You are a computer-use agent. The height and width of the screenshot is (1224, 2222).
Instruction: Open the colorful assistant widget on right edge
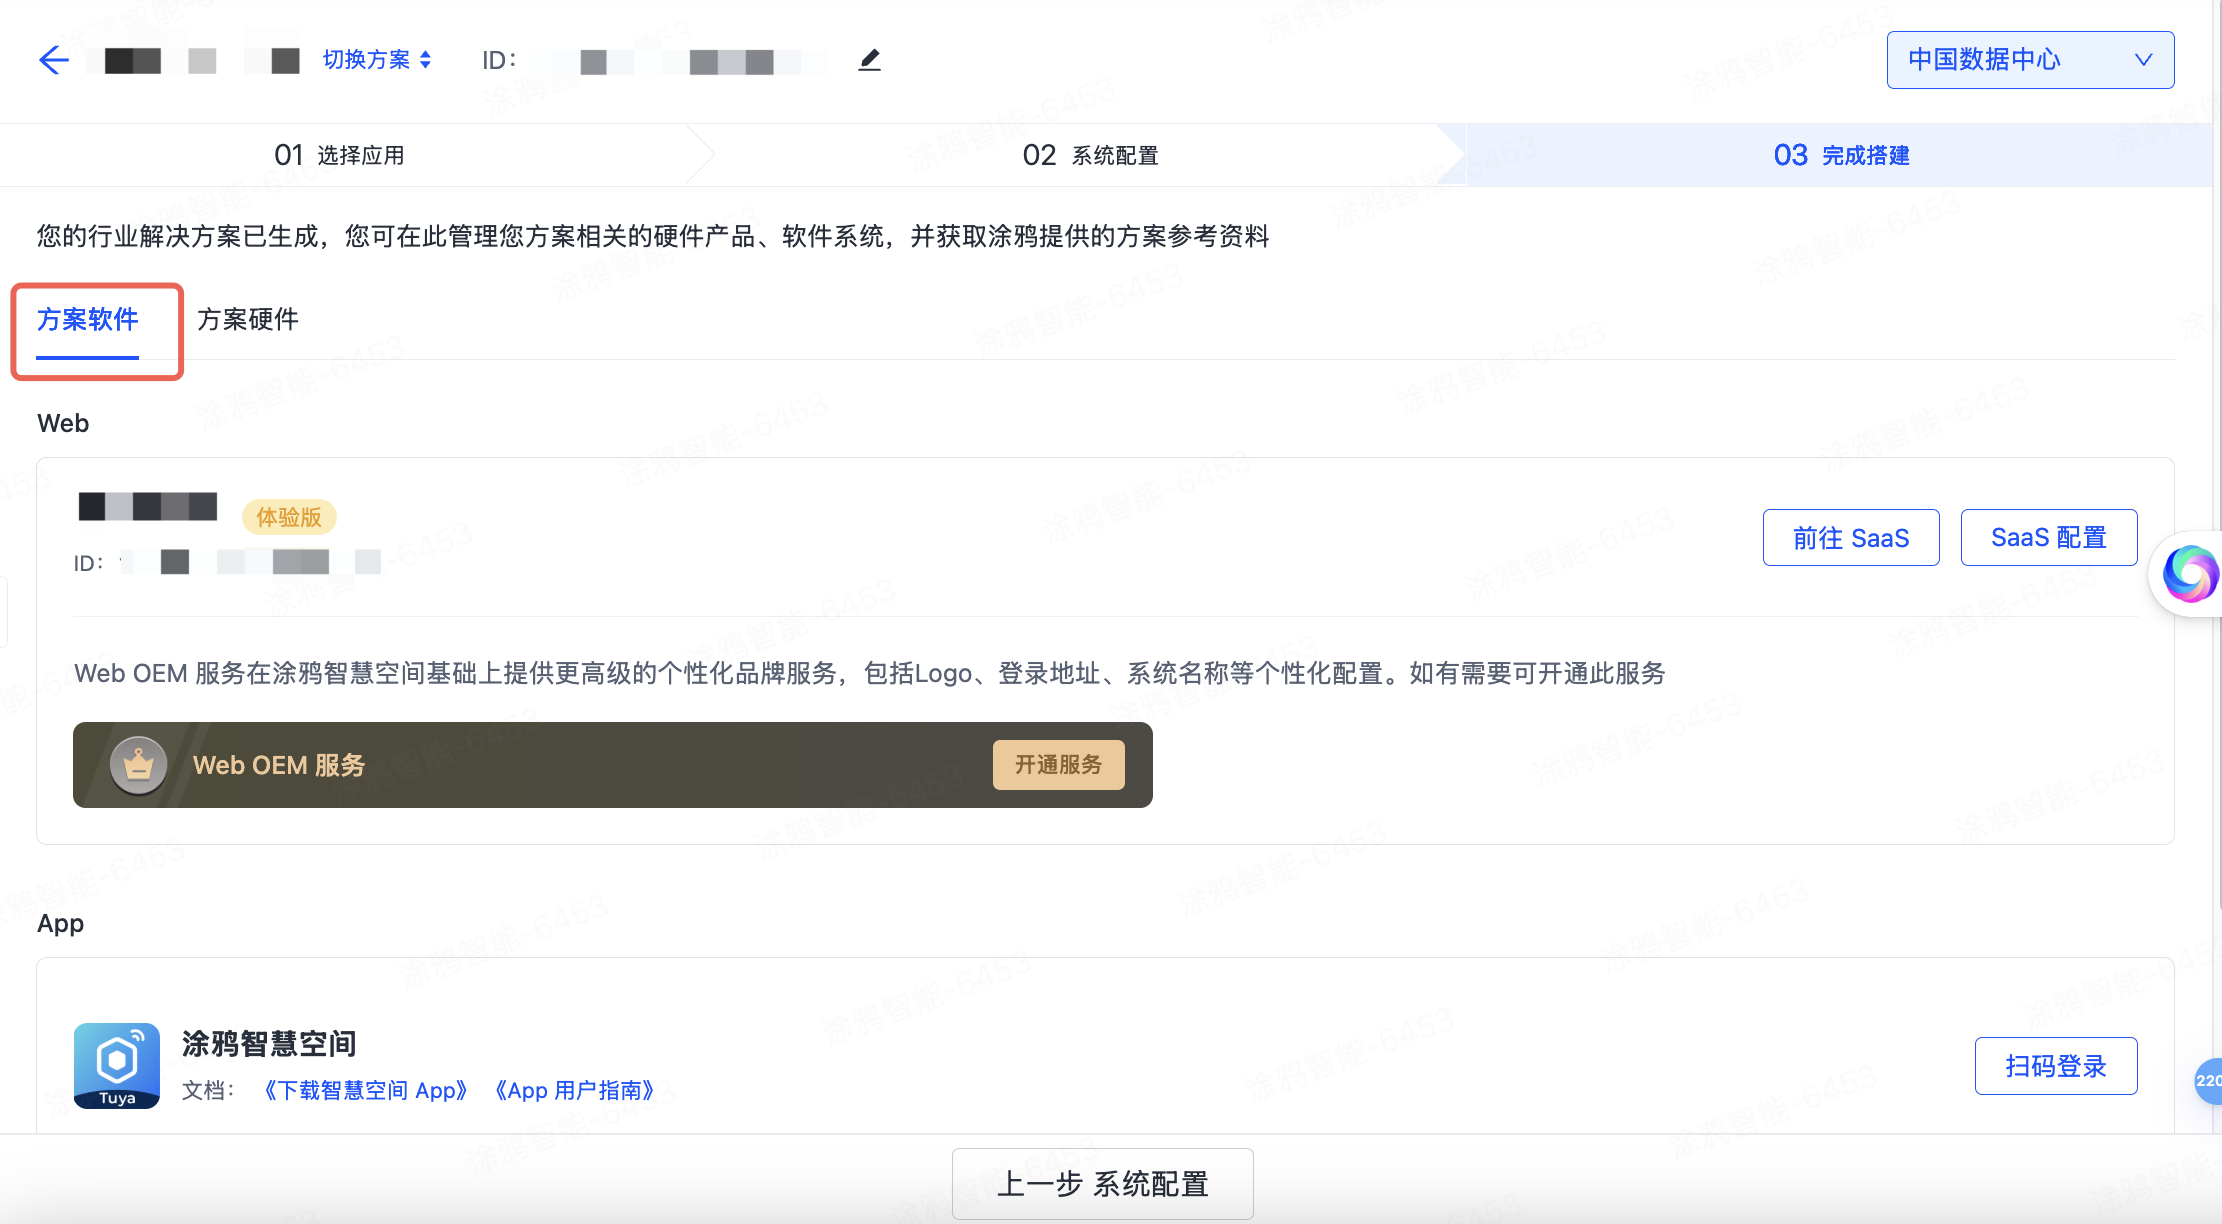(x=2190, y=575)
